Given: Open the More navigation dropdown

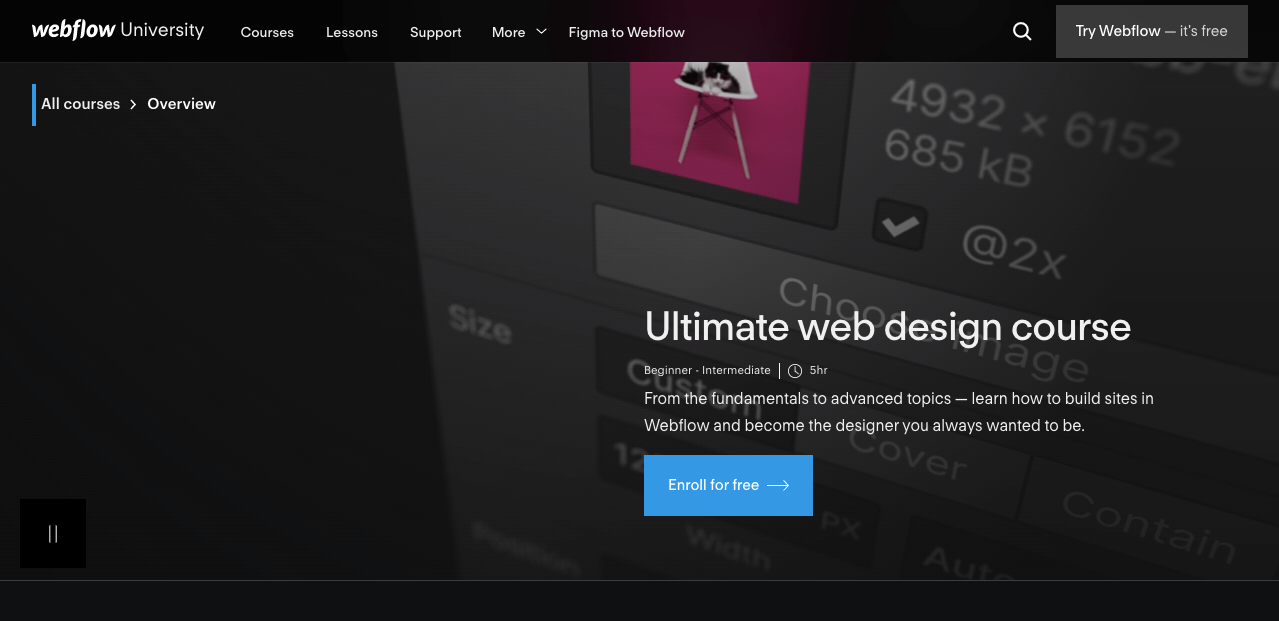Looking at the screenshot, I should point(519,32).
